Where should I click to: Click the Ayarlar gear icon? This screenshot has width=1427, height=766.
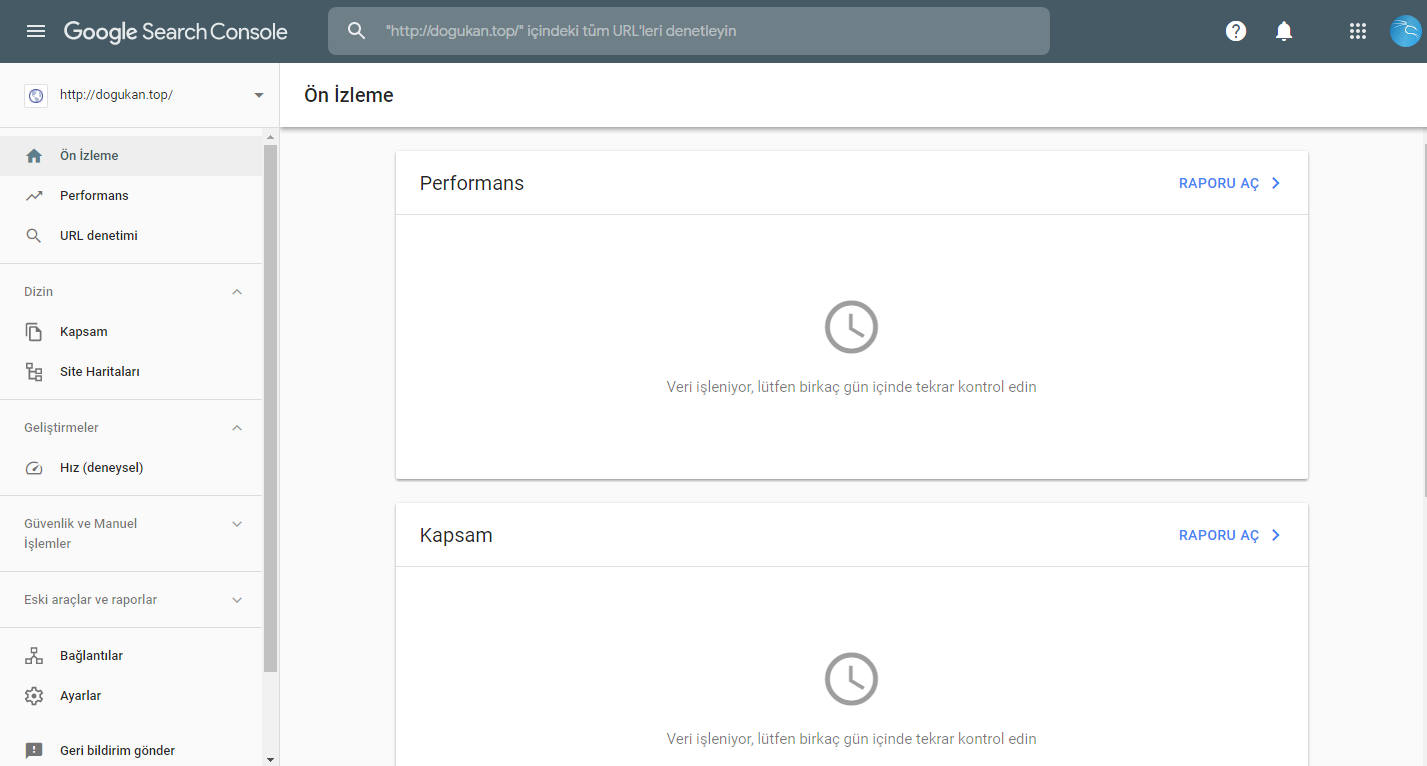click(x=34, y=696)
